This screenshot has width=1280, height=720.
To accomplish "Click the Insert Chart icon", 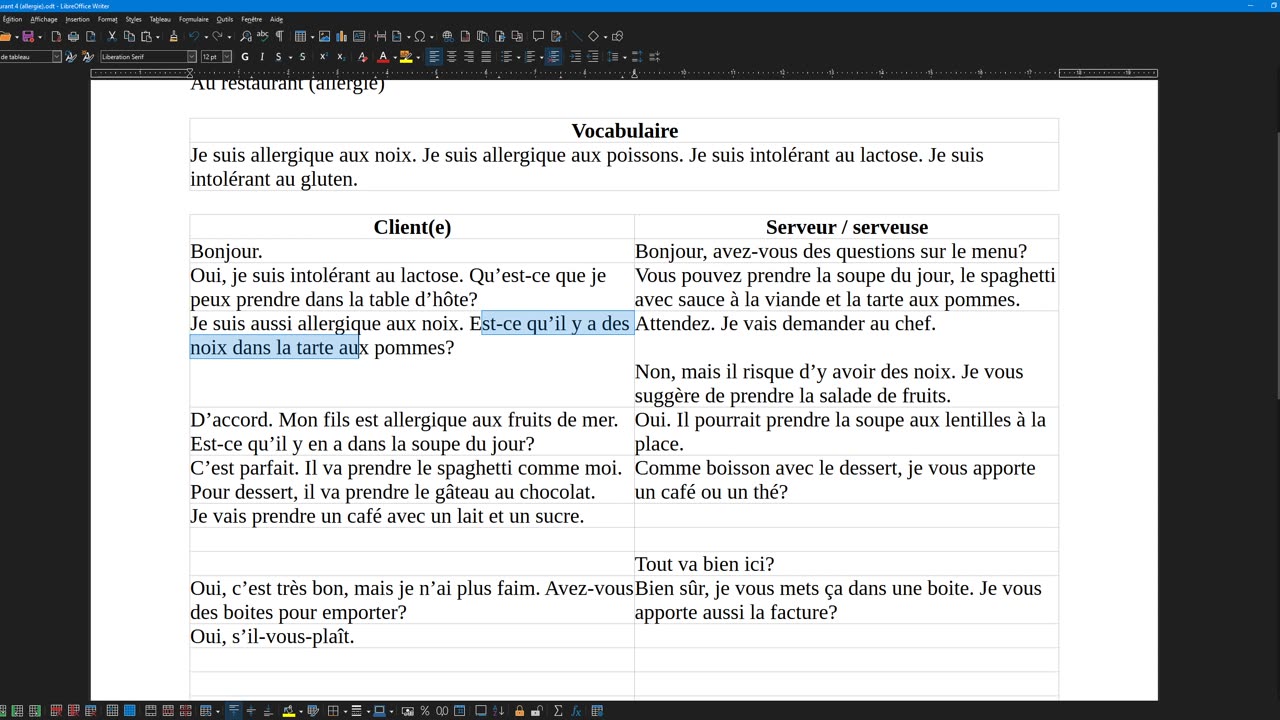I will 341,37.
